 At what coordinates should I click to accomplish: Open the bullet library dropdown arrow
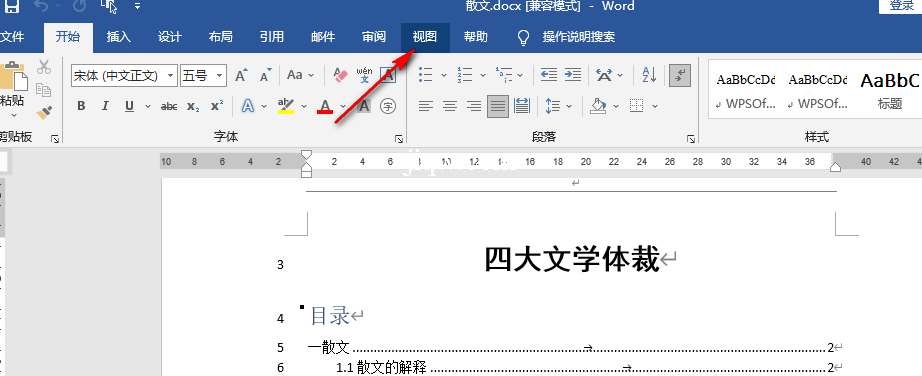pyautogui.click(x=444, y=75)
